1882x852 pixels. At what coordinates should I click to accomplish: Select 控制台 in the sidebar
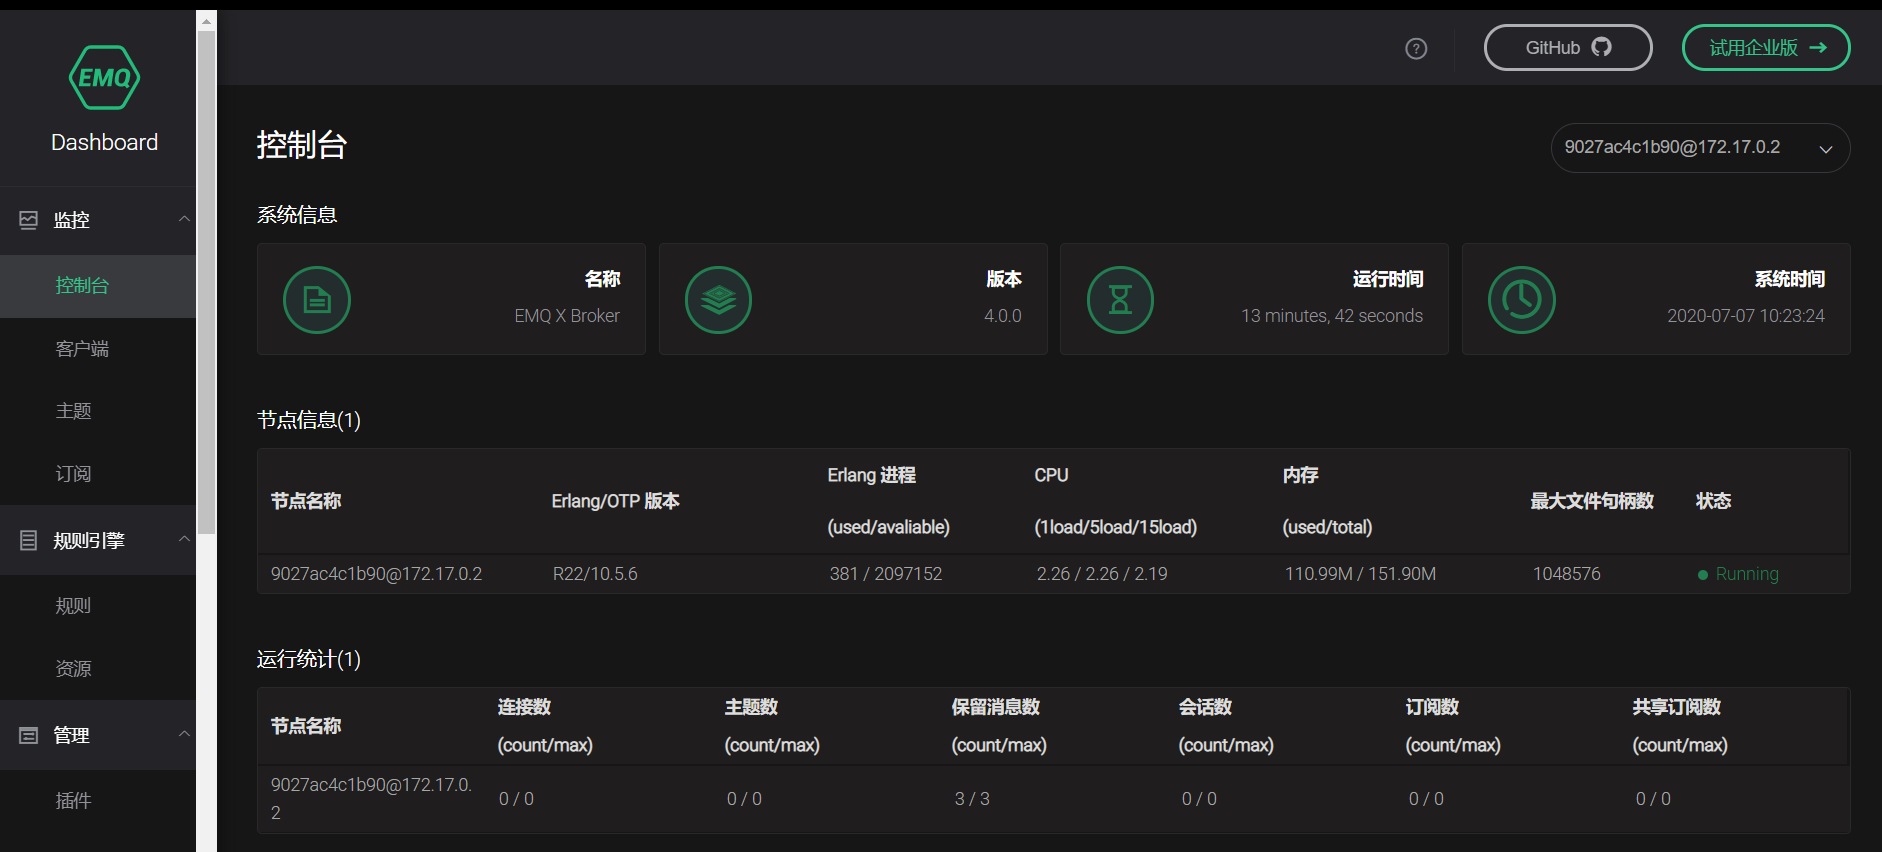[x=98, y=286]
